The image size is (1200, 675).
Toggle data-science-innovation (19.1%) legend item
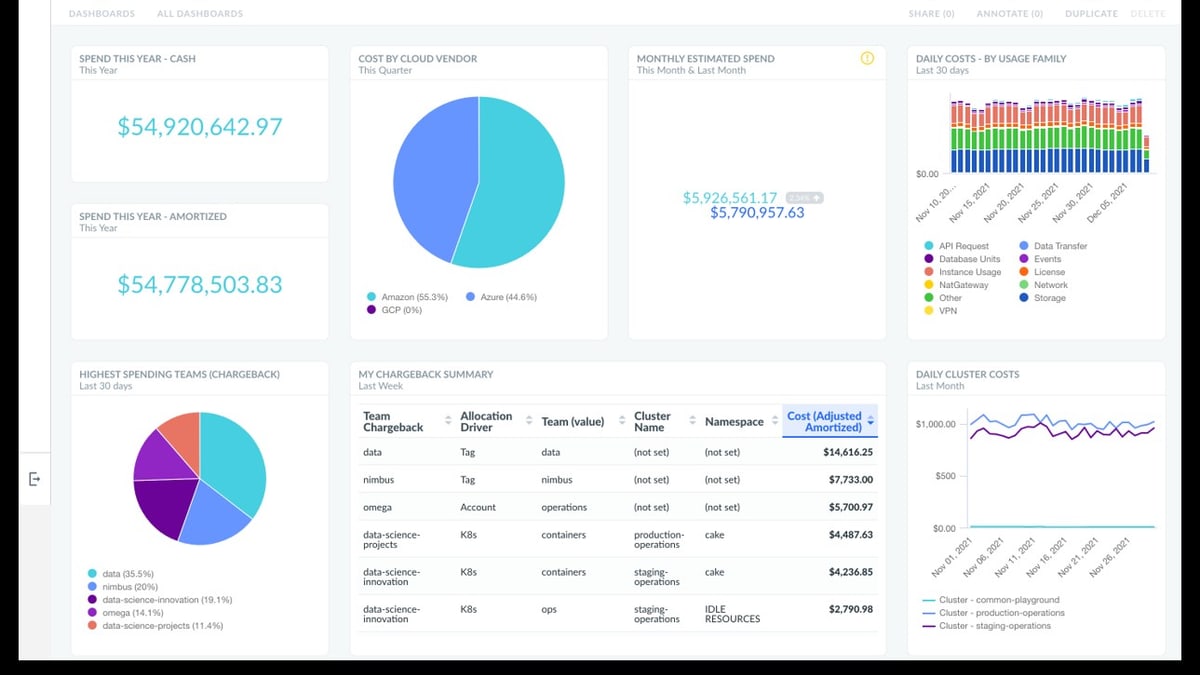coord(160,600)
